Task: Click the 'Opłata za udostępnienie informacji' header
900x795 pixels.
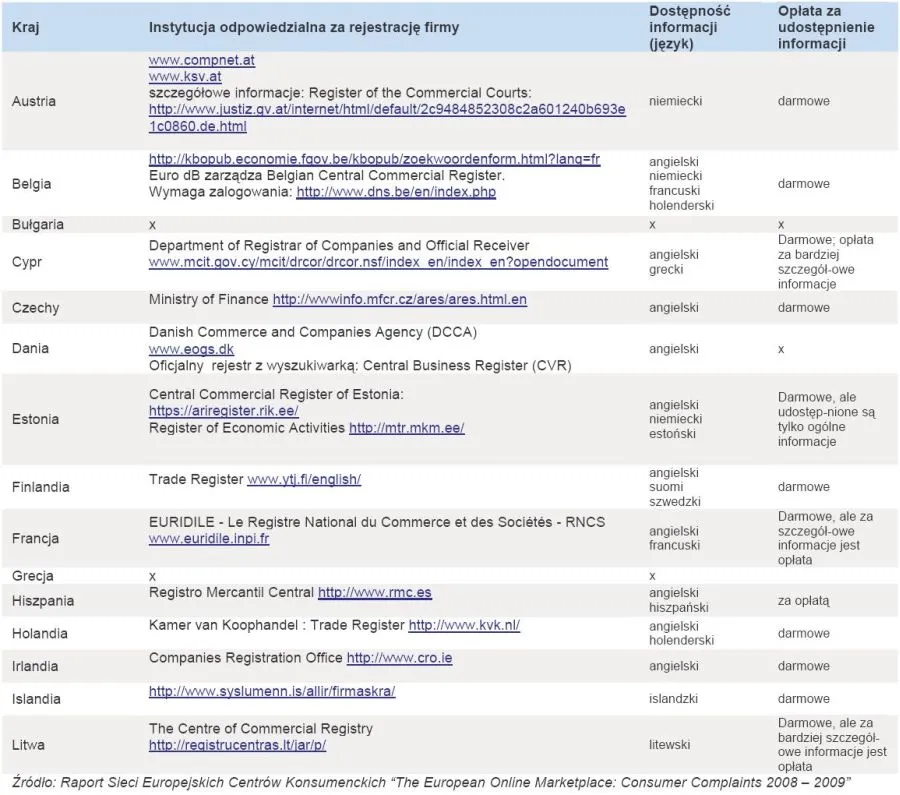Action: (x=826, y=27)
